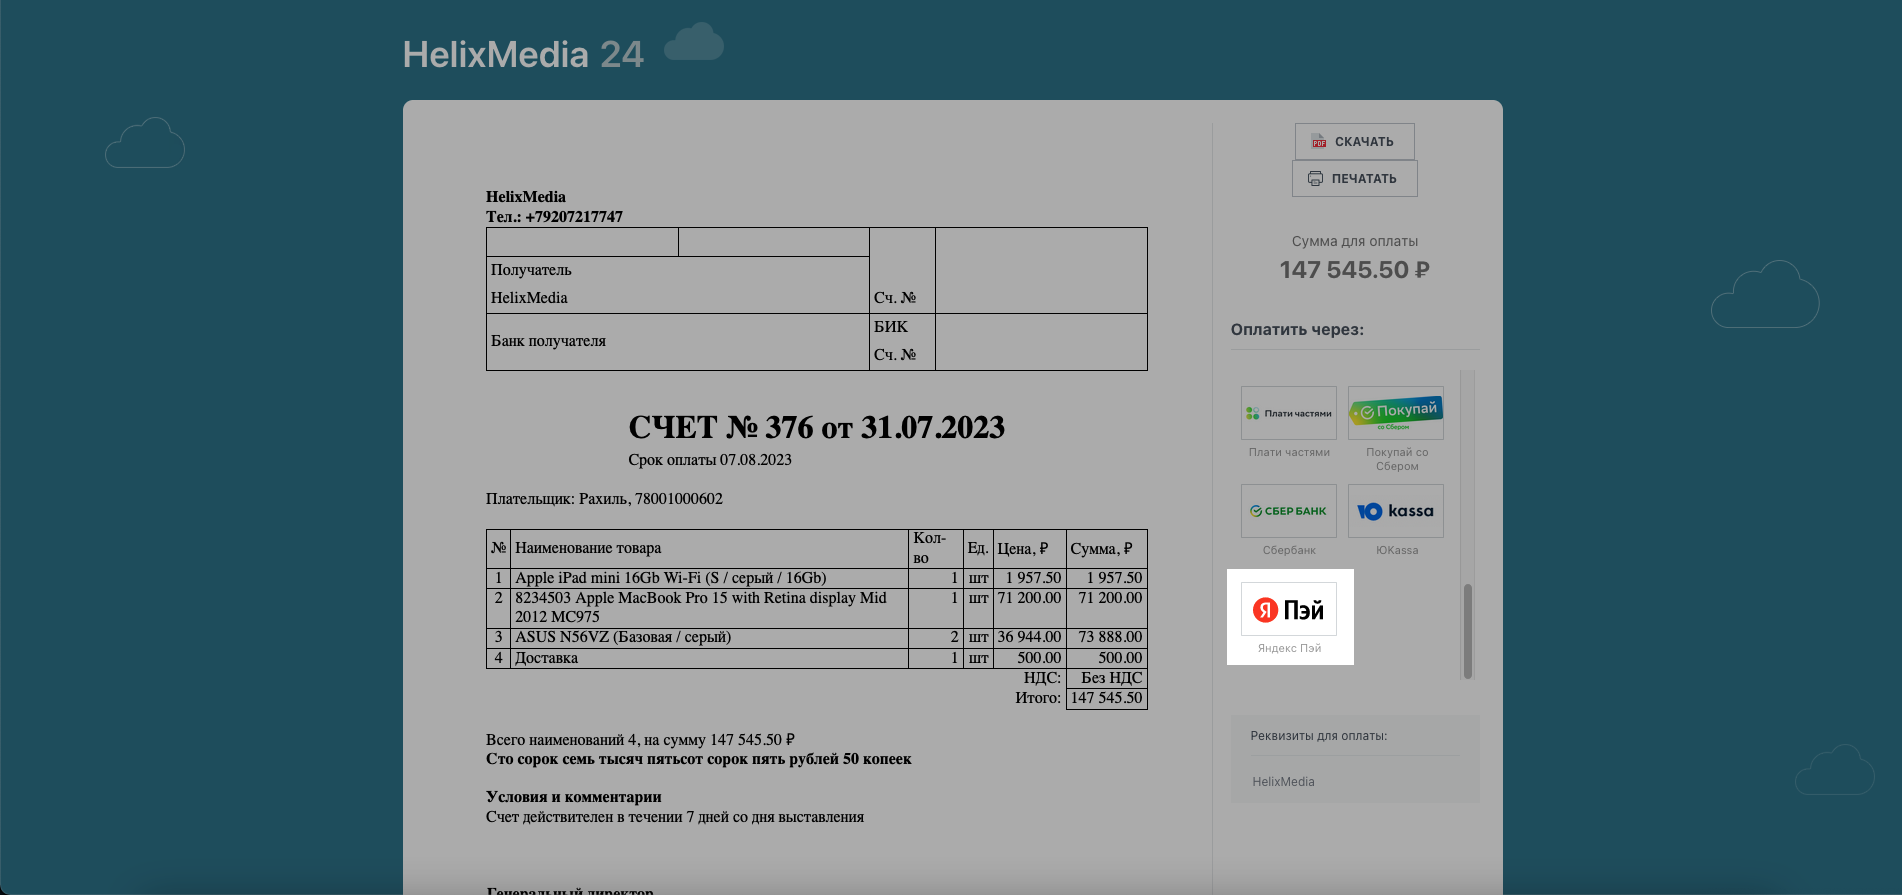The image size is (1902, 895).
Task: Select the Apple iPad mini table row
Action: tap(670, 578)
